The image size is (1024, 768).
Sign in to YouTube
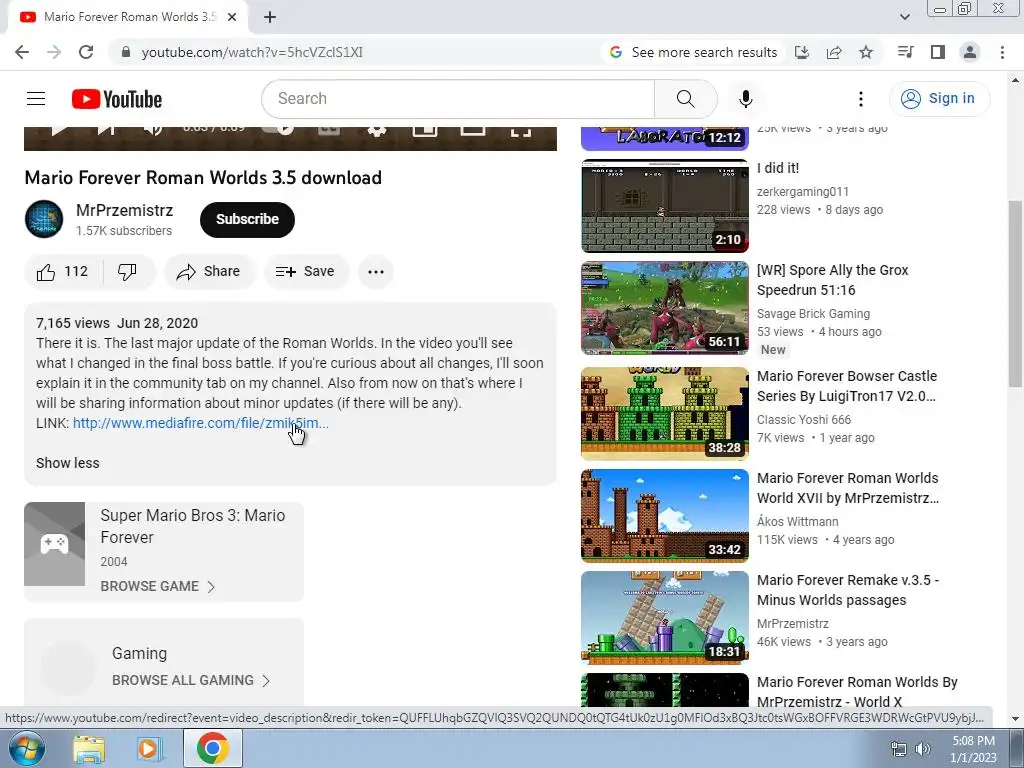pyautogui.click(x=940, y=99)
